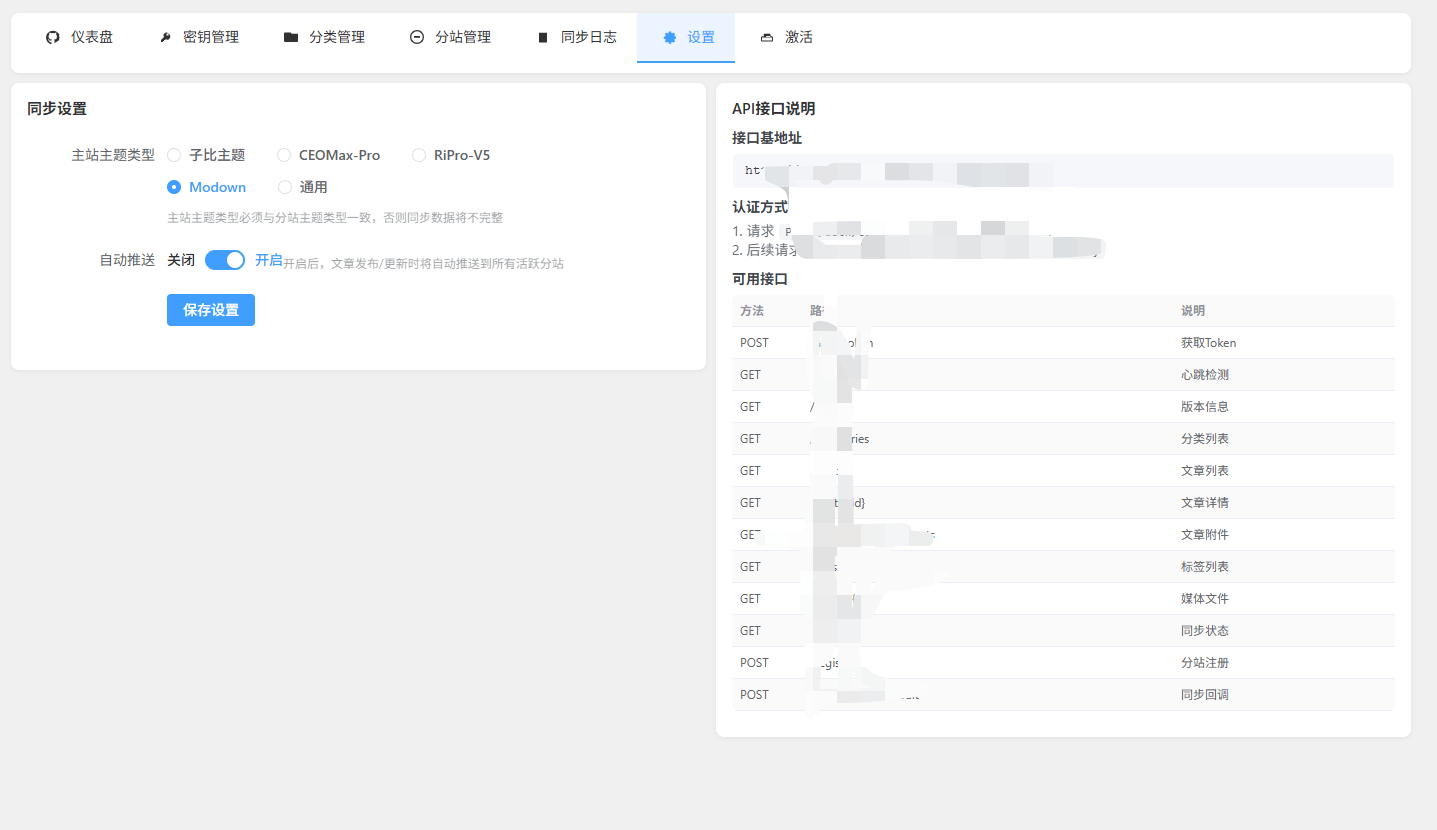Click the log icon for 同步日志

pos(543,37)
